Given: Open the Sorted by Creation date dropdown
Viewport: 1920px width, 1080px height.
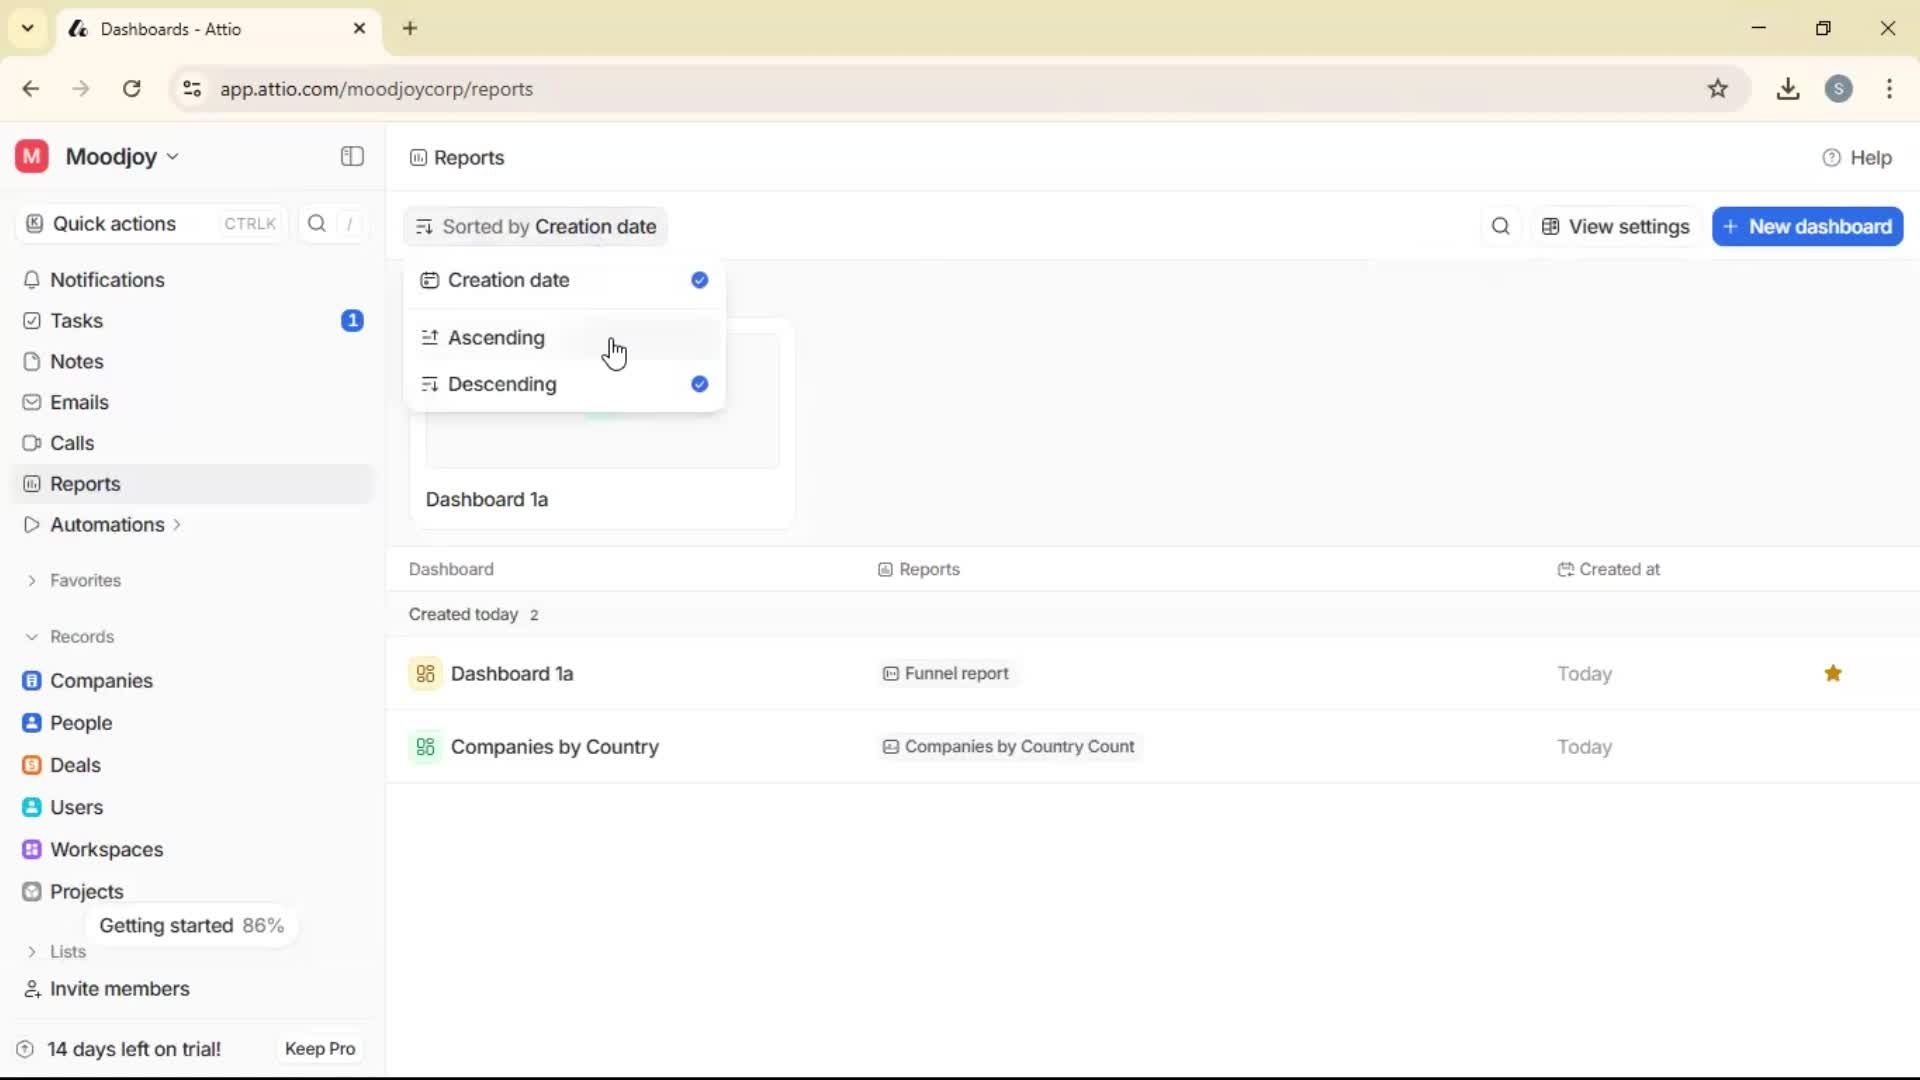Looking at the screenshot, I should point(536,226).
